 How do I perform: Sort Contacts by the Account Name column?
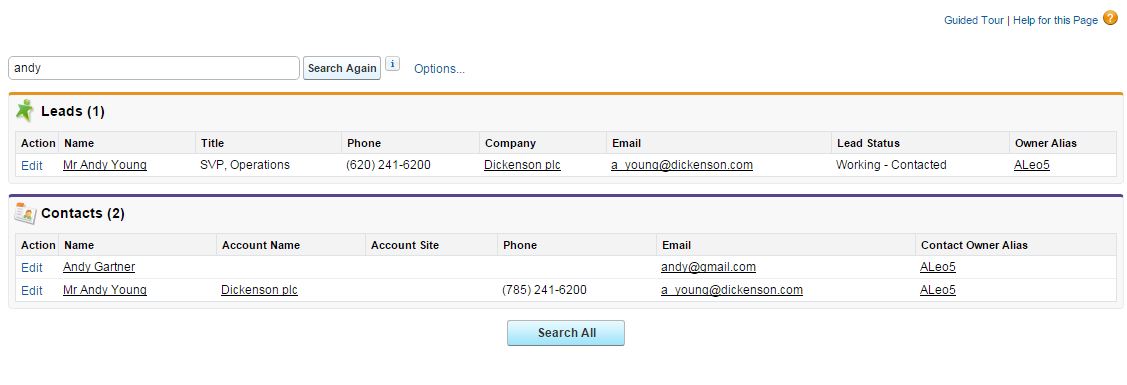pyautogui.click(x=261, y=245)
